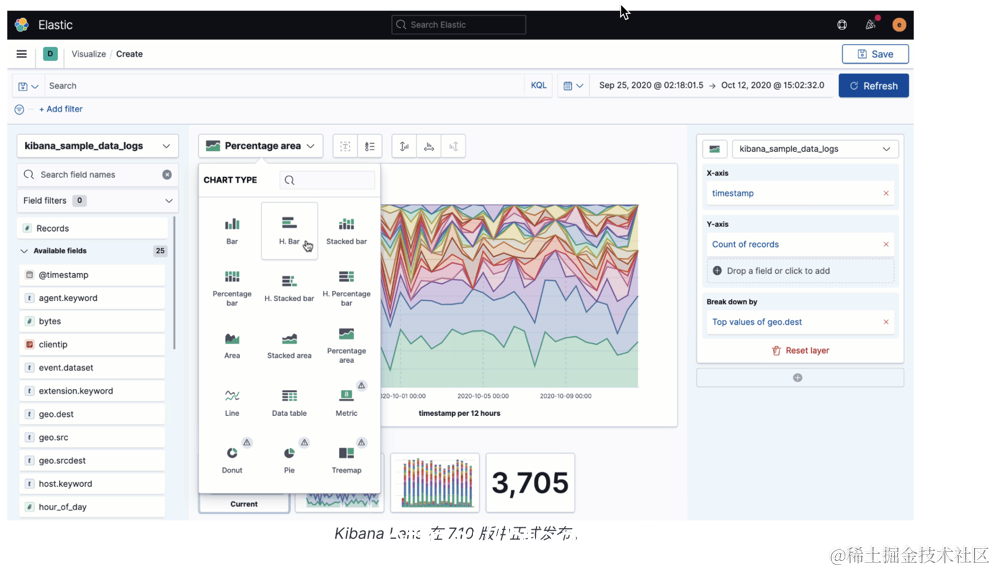996x572 pixels.
Task: Select the H. Bar chart type
Action: (289, 231)
